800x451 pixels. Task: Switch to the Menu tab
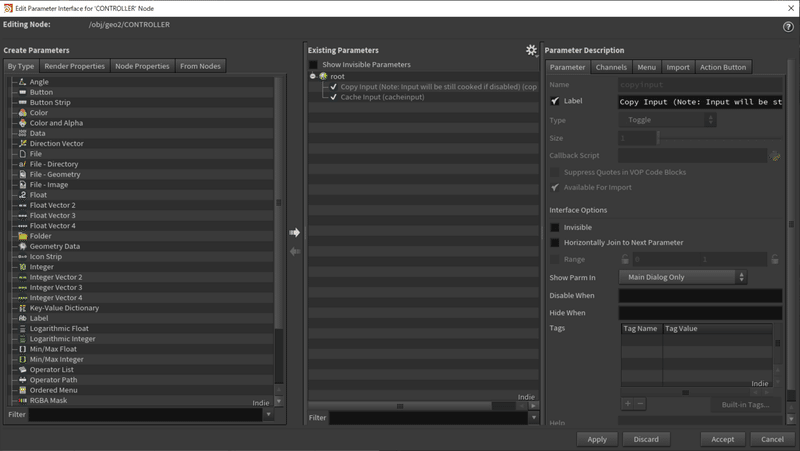click(646, 67)
